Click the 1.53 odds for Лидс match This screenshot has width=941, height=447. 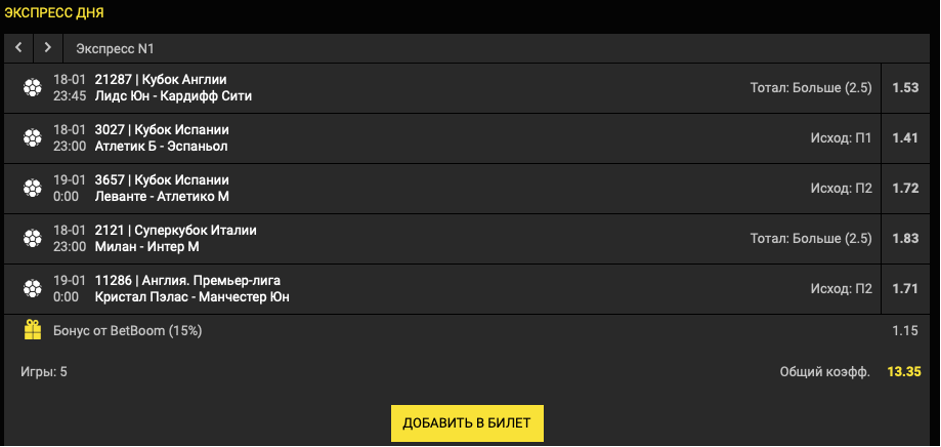click(x=904, y=88)
